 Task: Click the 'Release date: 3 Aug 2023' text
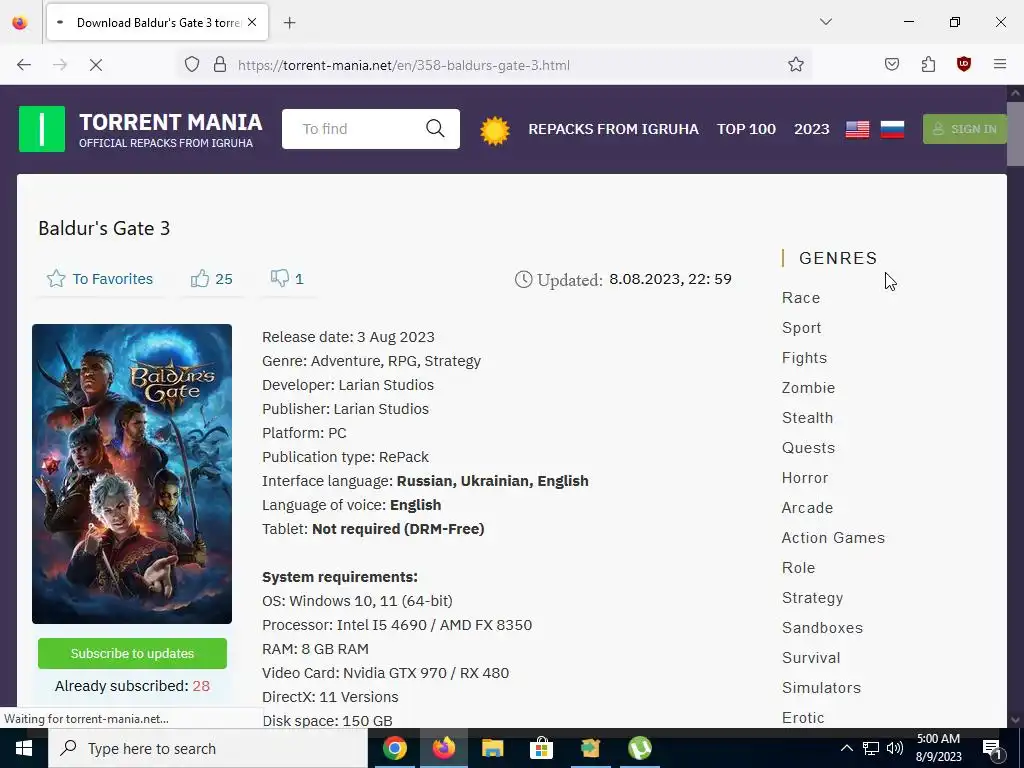(x=348, y=337)
